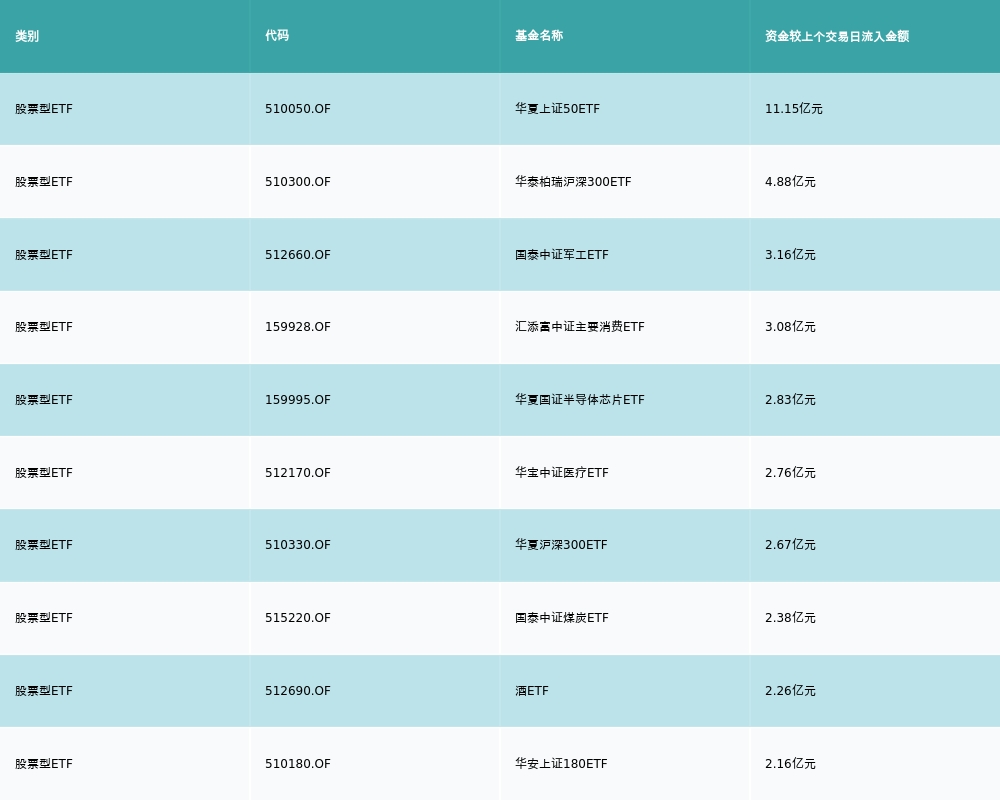Select fund code 510050.OF
The image size is (1000, 800).
[298, 109]
